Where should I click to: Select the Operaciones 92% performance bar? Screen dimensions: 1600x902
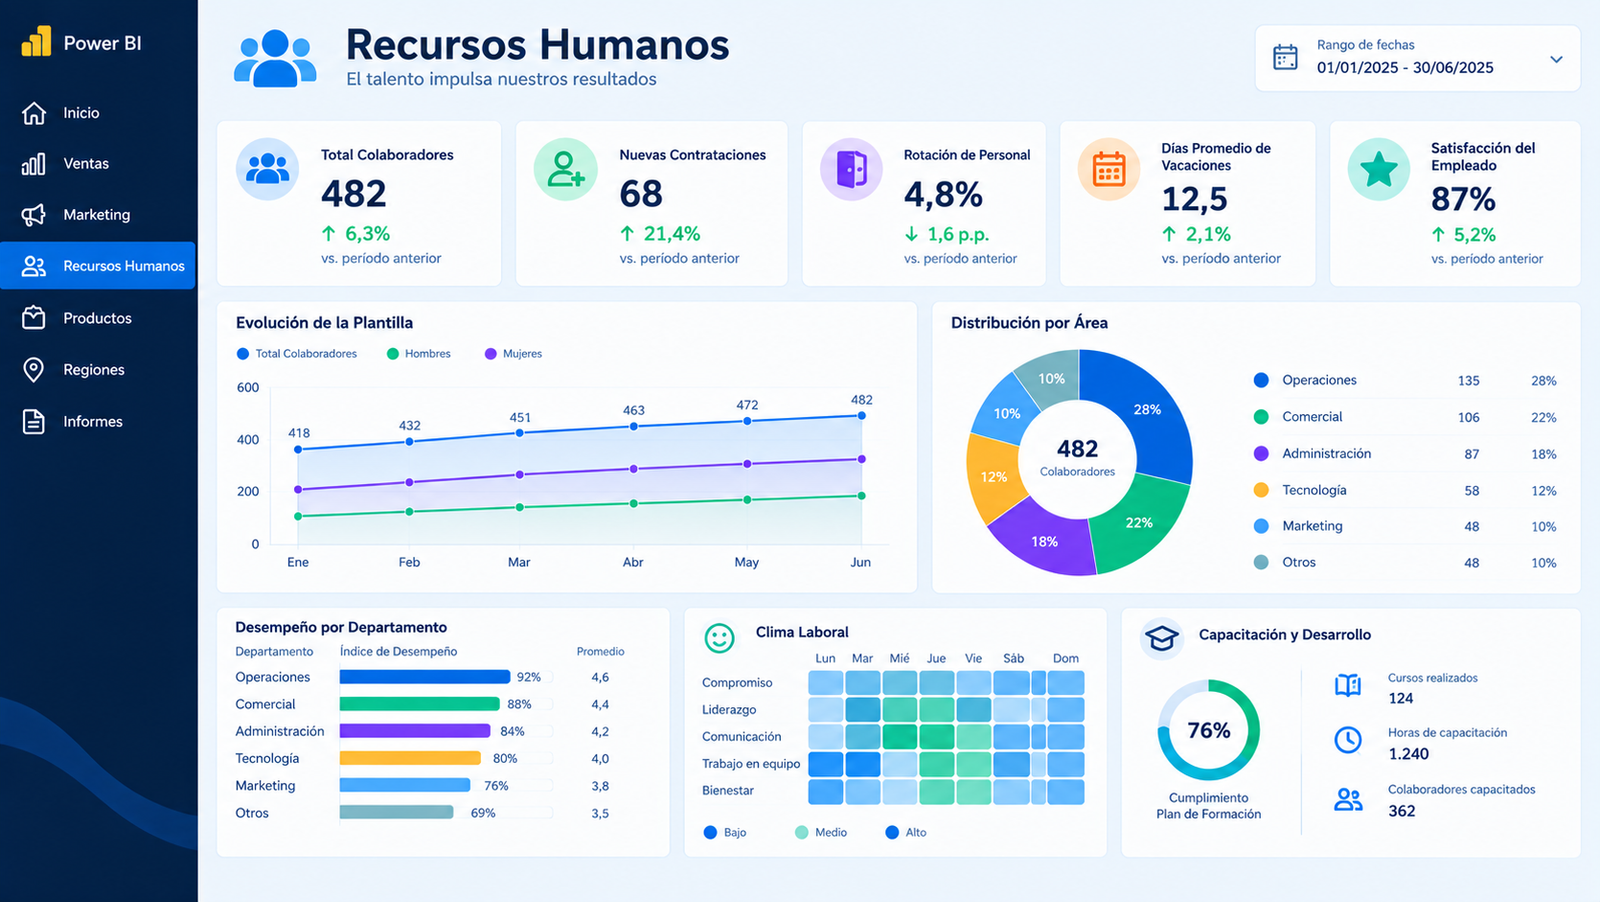coord(425,677)
